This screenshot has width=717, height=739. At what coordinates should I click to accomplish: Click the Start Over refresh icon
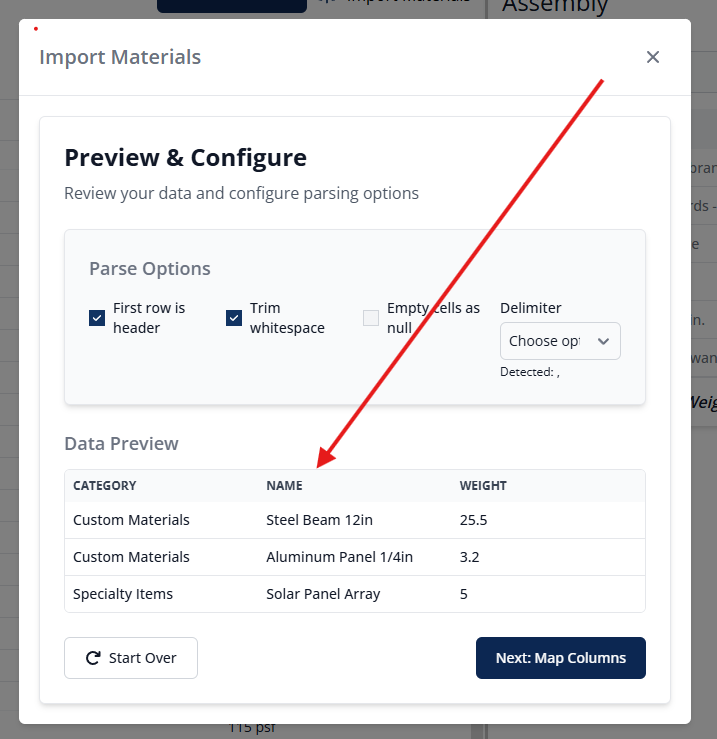coord(93,658)
